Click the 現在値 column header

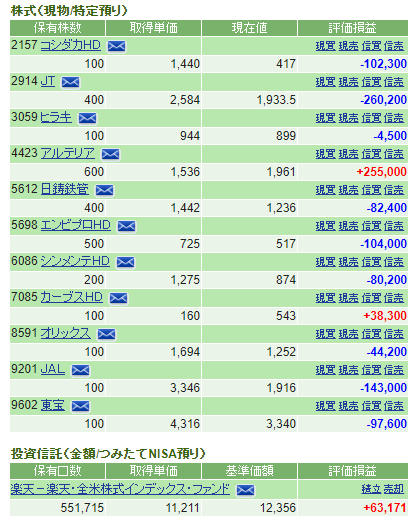(x=250, y=28)
